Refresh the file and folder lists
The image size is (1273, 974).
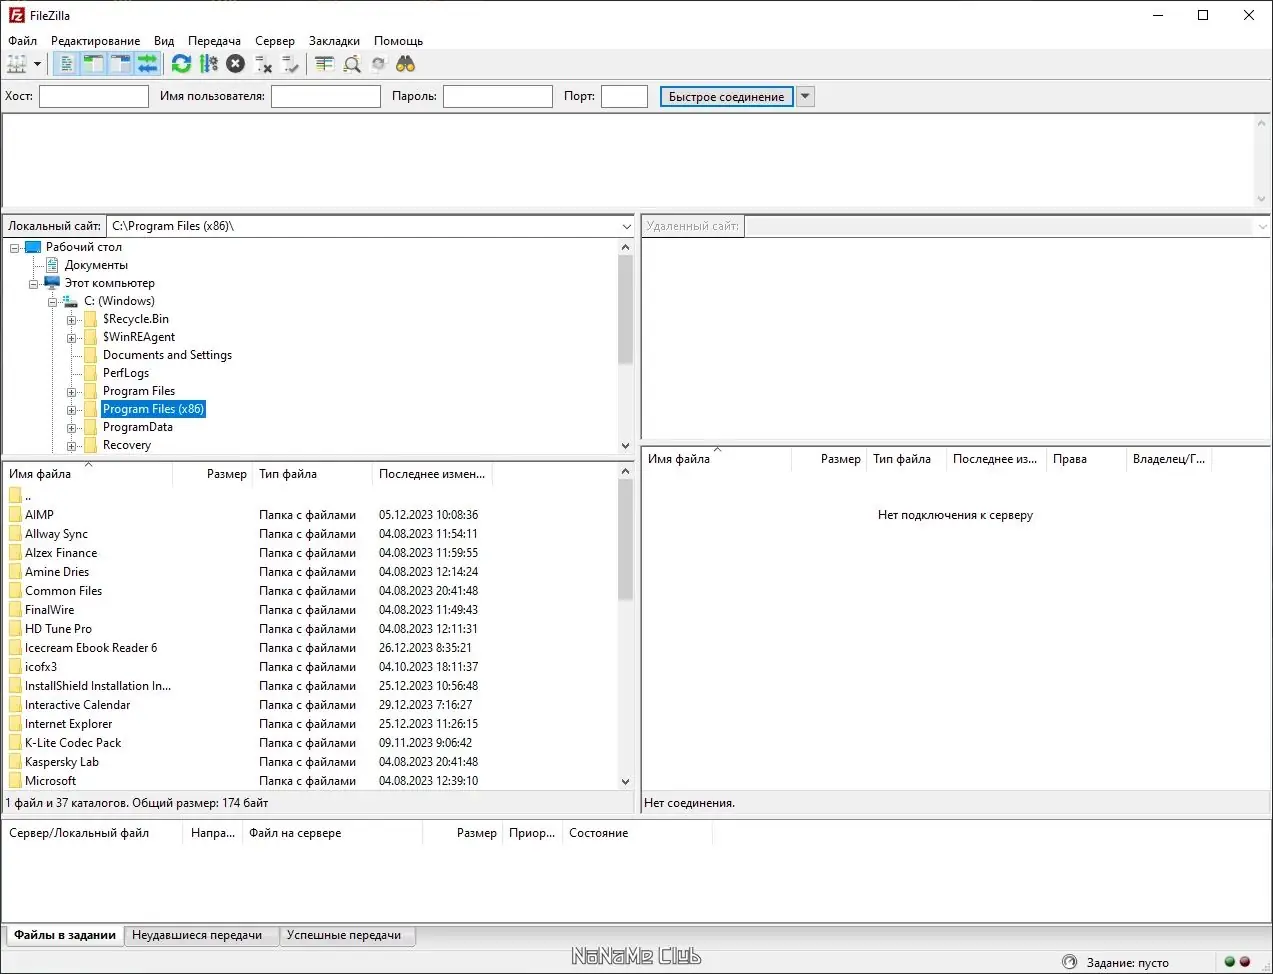[x=181, y=64]
